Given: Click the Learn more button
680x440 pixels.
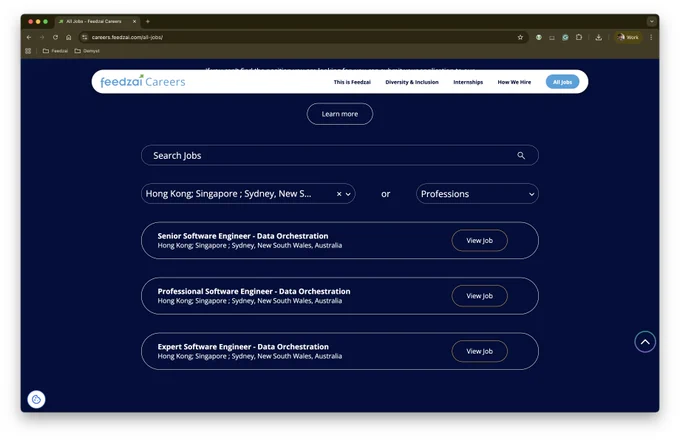Looking at the screenshot, I should click(340, 114).
